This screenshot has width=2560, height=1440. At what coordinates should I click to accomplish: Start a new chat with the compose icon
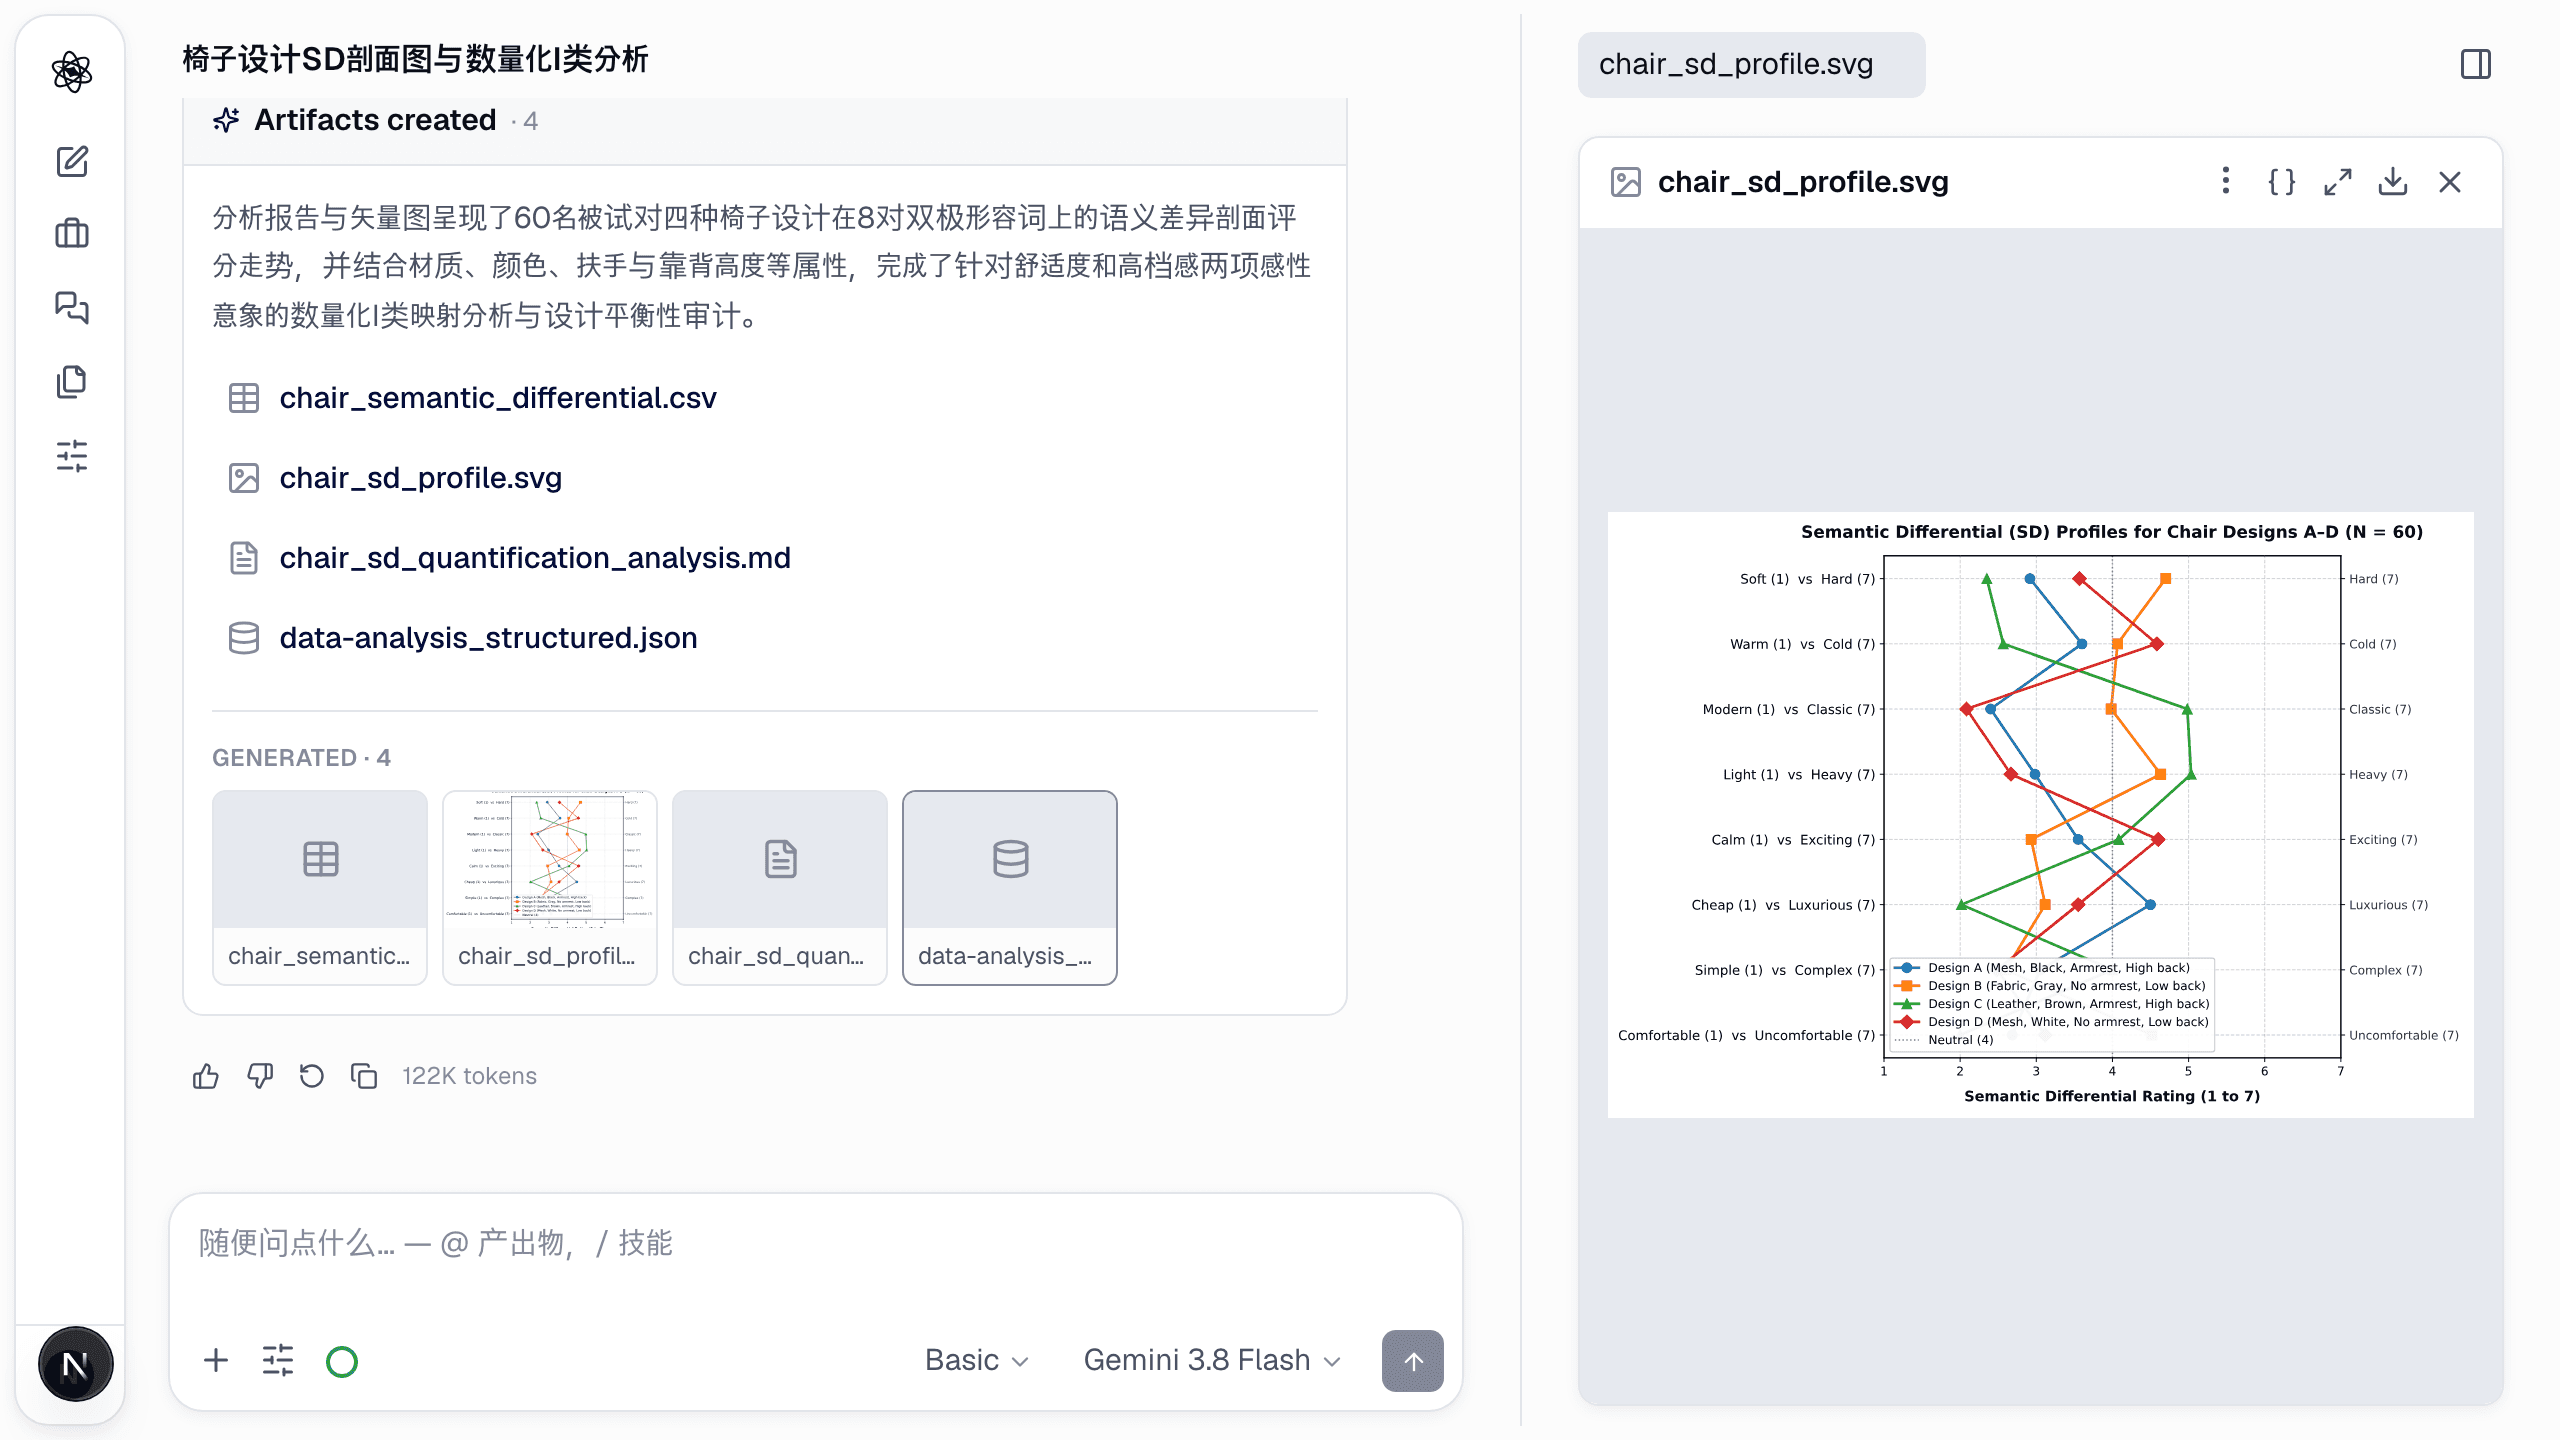(x=72, y=161)
